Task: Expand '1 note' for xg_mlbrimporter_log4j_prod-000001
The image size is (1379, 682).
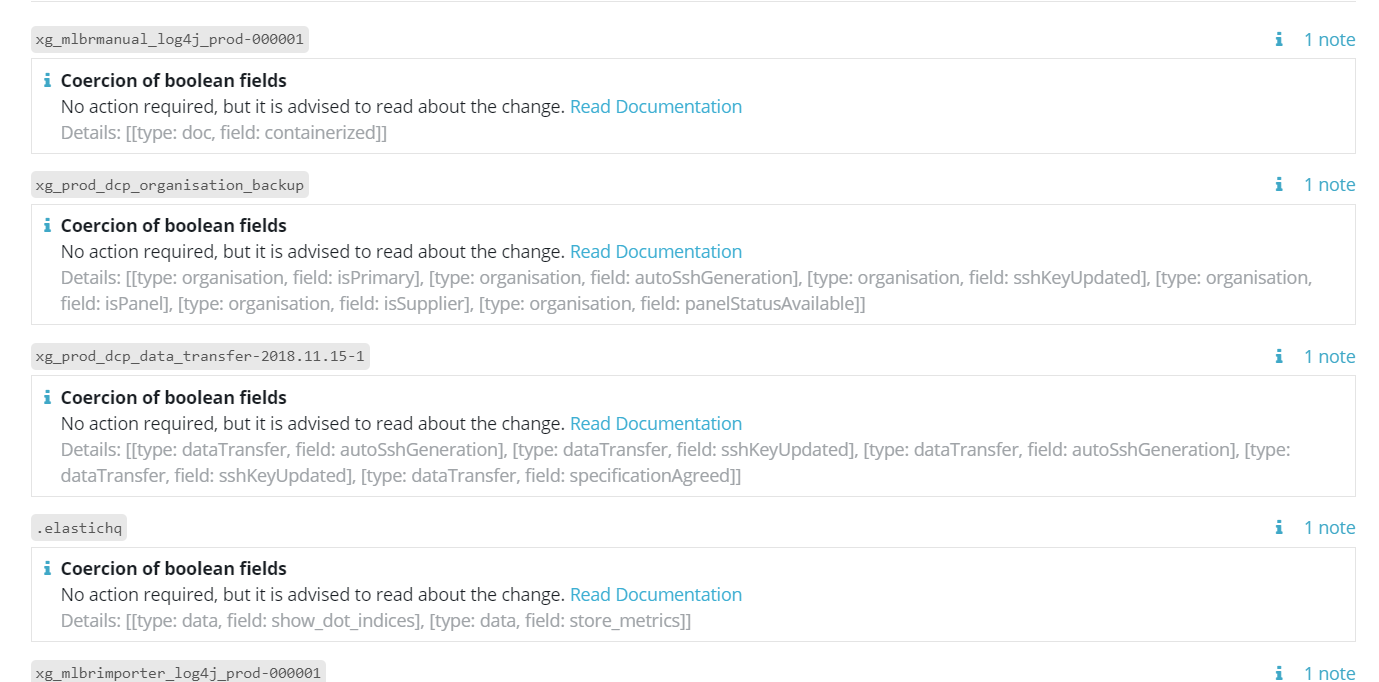Action: (x=1329, y=673)
